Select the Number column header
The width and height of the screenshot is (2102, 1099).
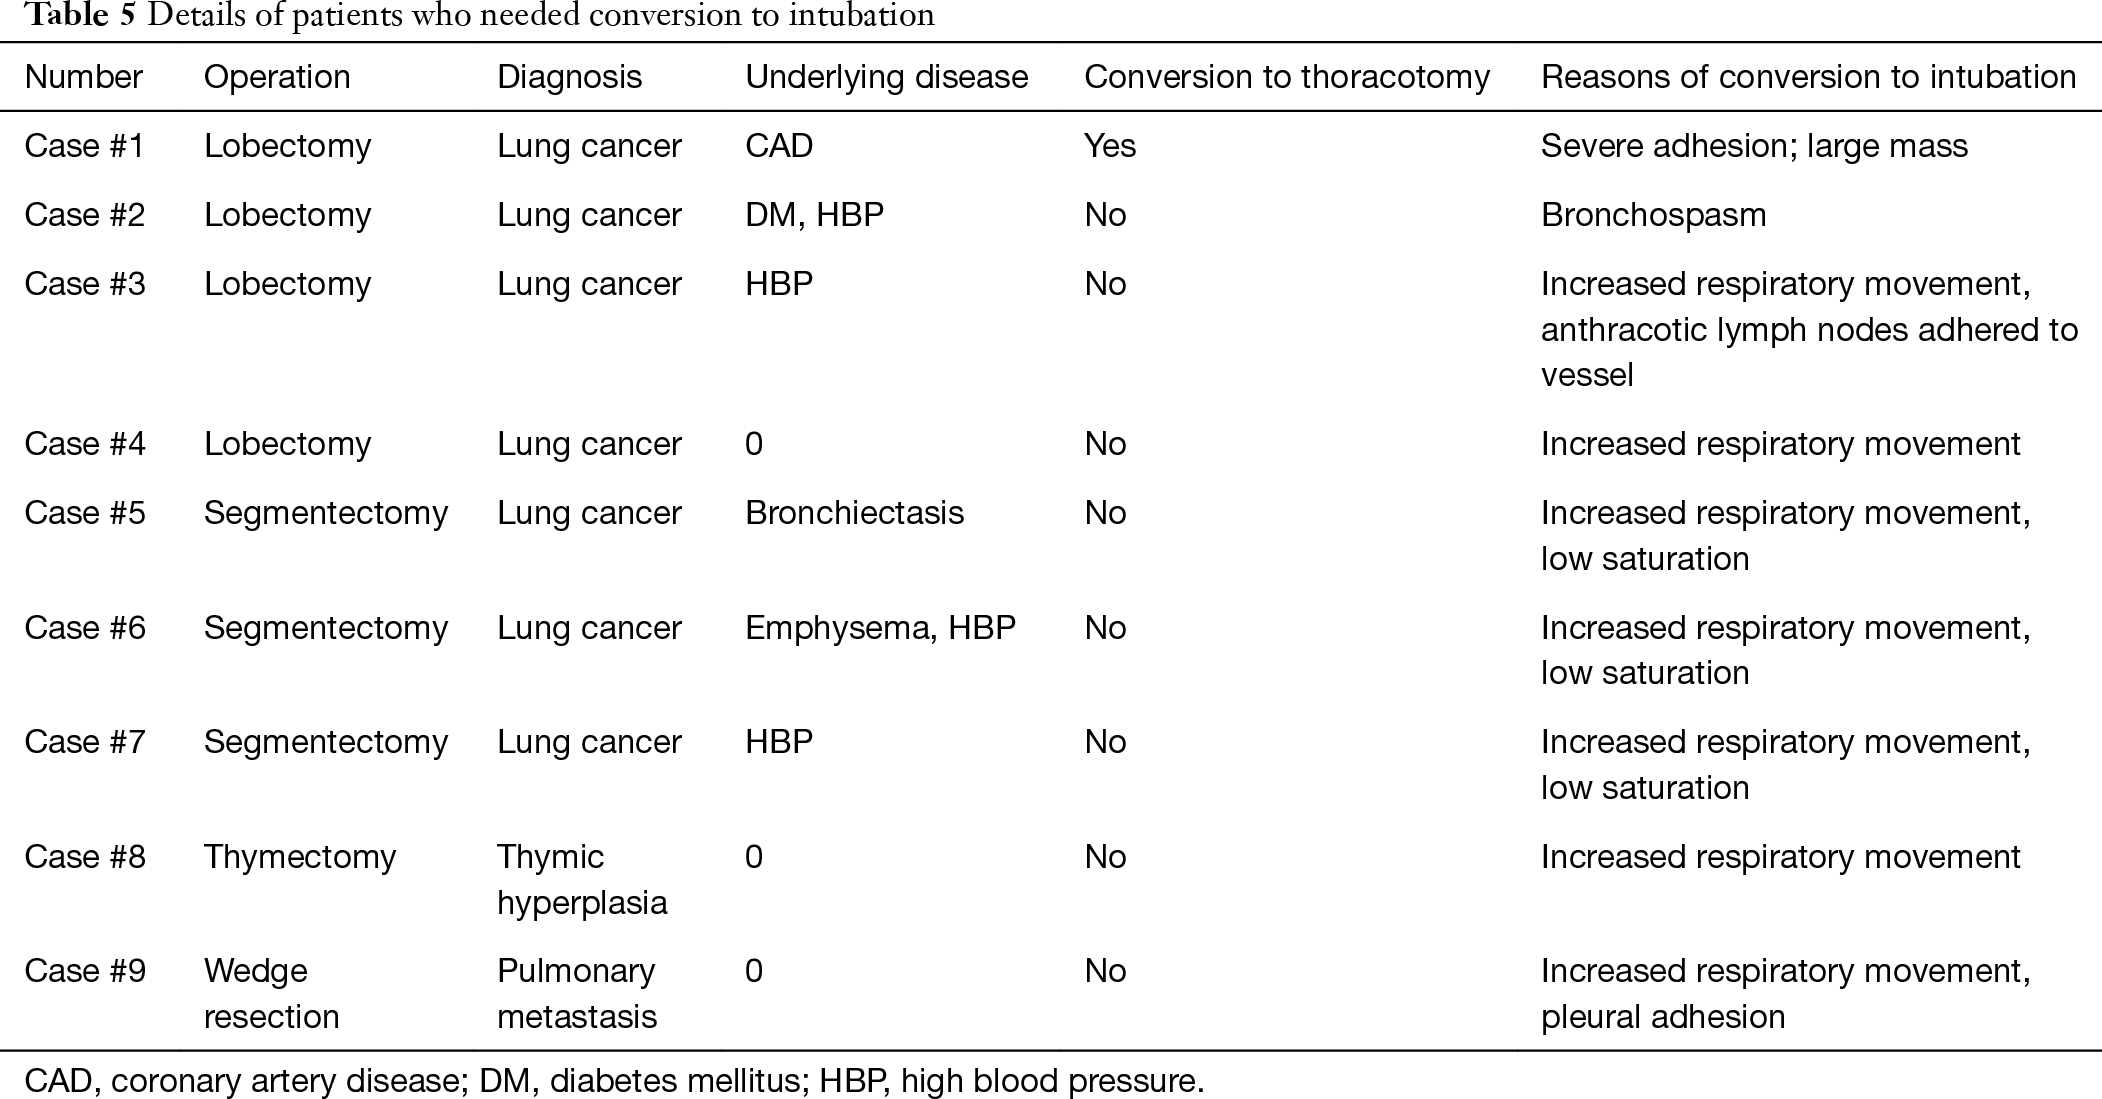click(x=84, y=77)
